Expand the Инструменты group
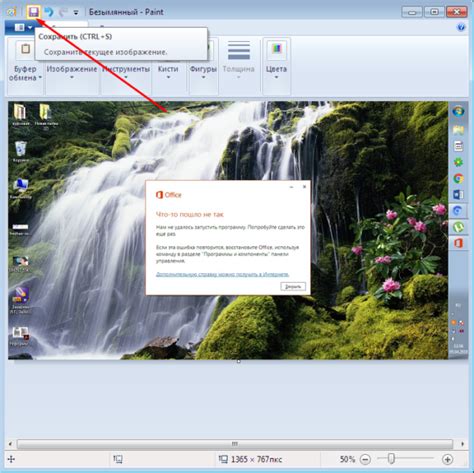Screen dimensions: 474x473 [x=126, y=73]
